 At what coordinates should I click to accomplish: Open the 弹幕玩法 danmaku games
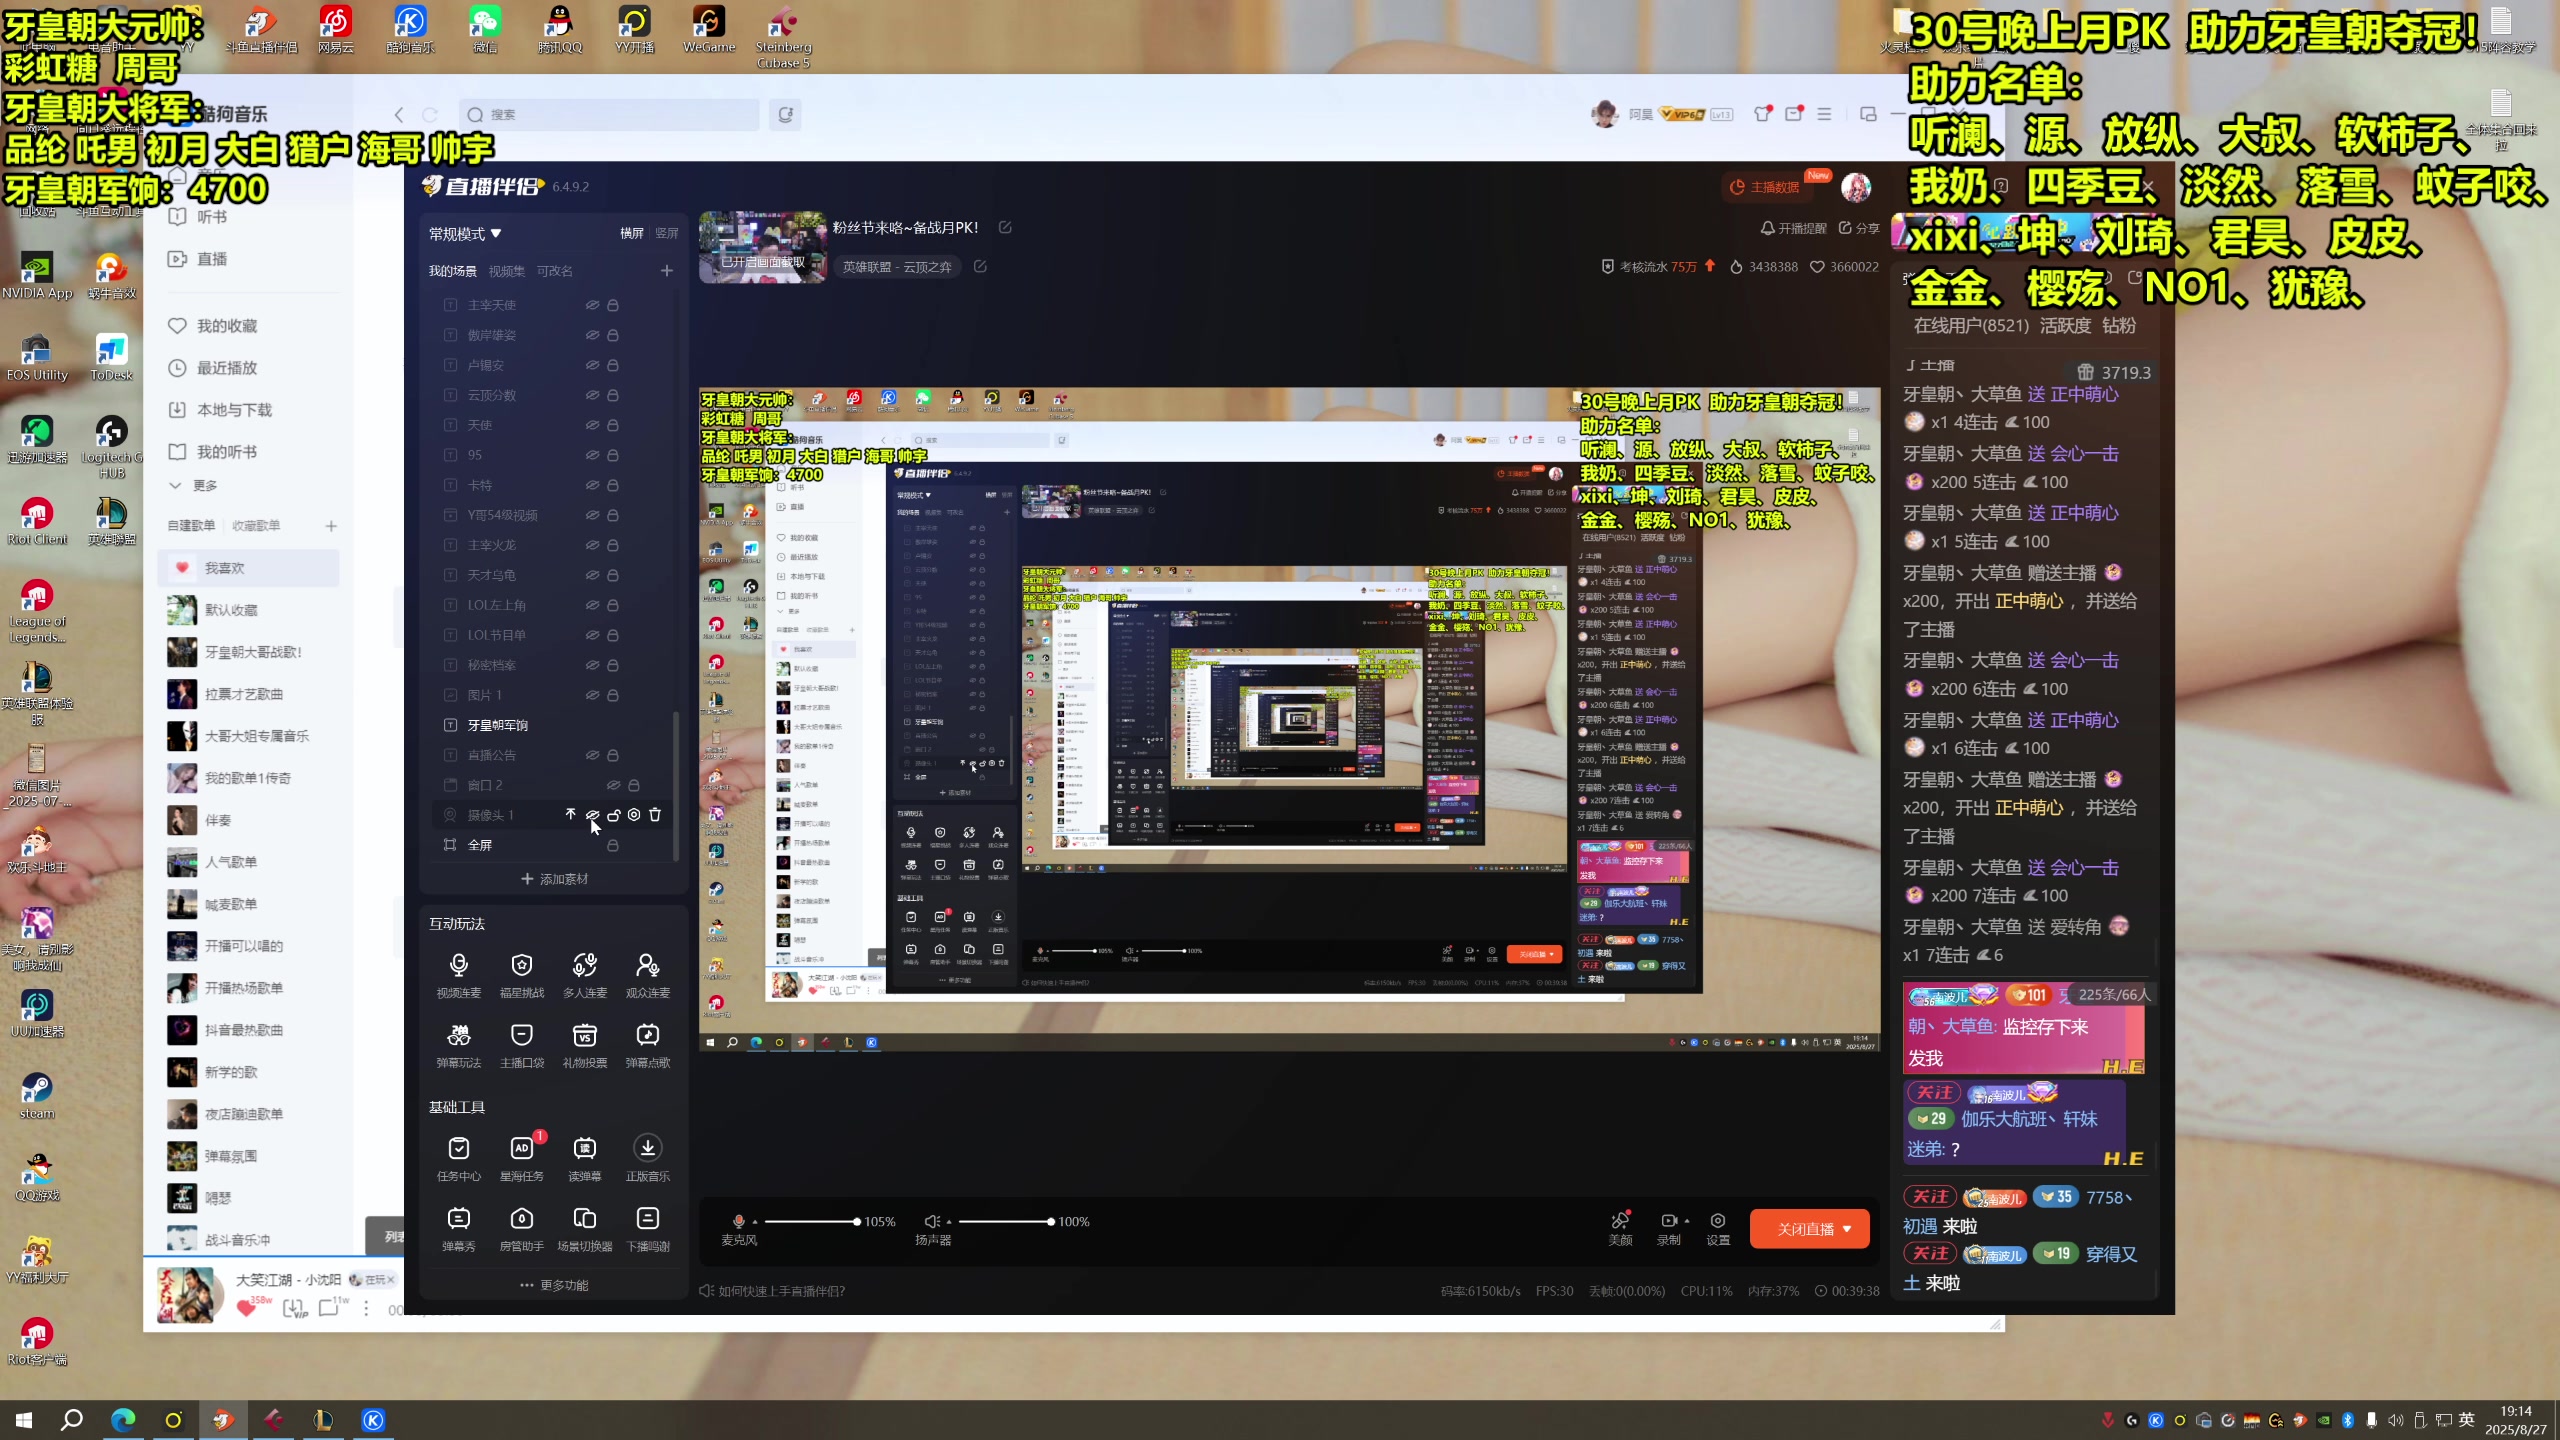pyautogui.click(x=458, y=1045)
